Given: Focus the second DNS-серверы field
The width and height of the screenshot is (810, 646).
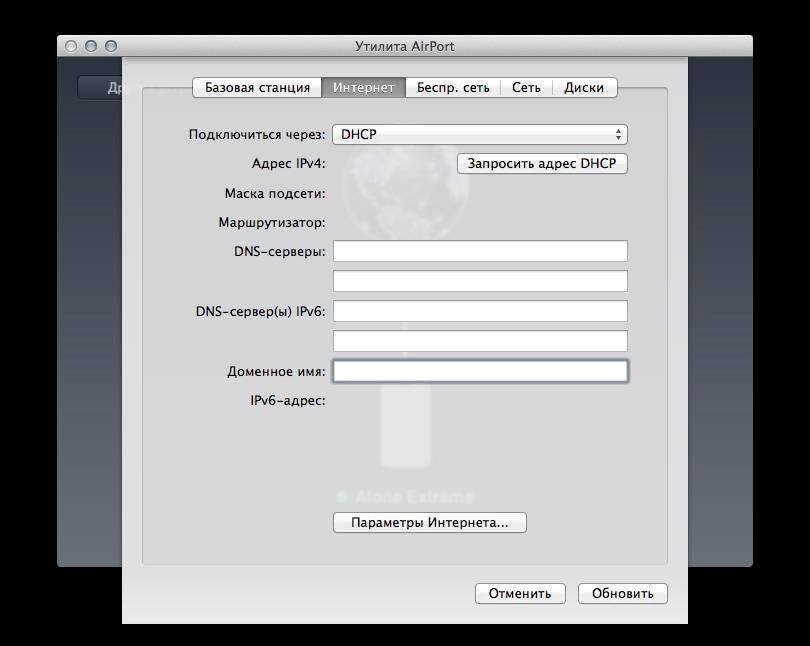Looking at the screenshot, I should pyautogui.click(x=480, y=281).
